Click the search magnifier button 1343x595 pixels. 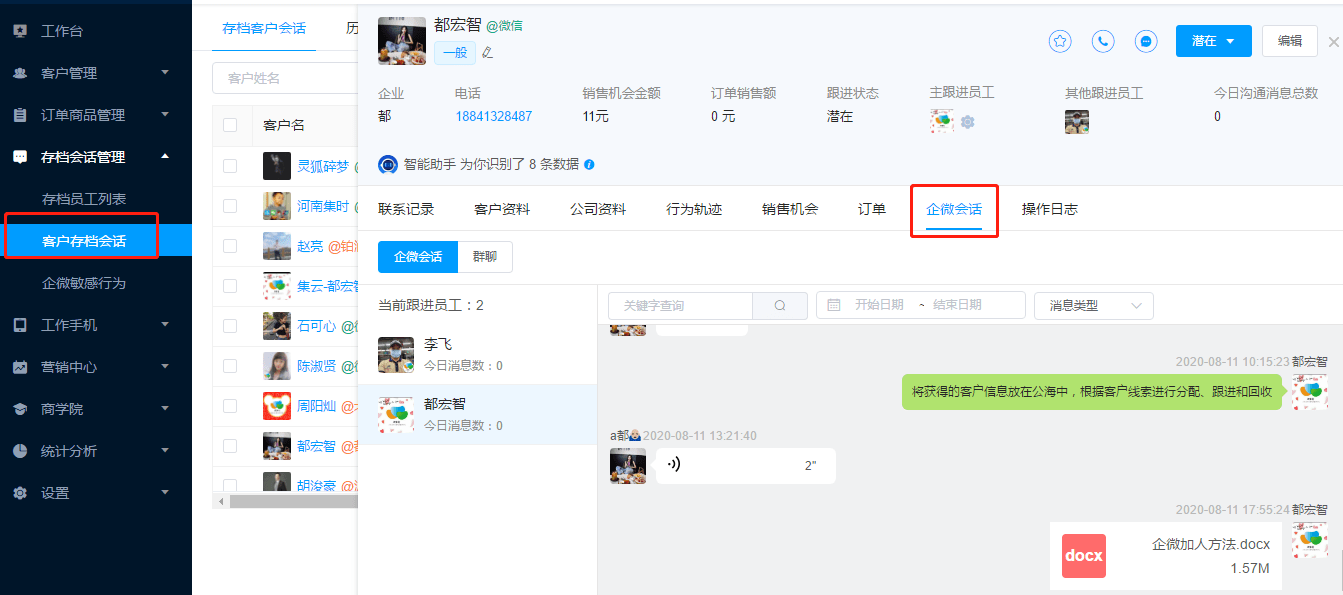point(780,305)
